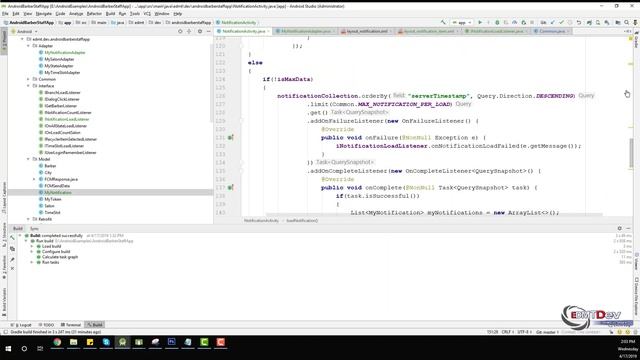Click the Make Project hammer icon
Screen dimensions: 640x360
coord(443,22)
